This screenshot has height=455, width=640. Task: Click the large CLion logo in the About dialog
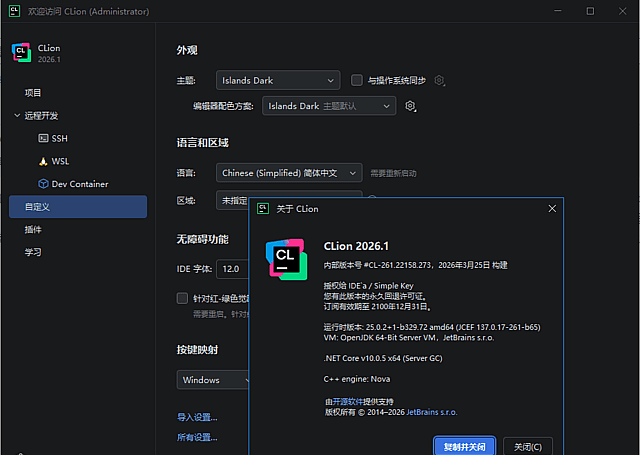287,260
